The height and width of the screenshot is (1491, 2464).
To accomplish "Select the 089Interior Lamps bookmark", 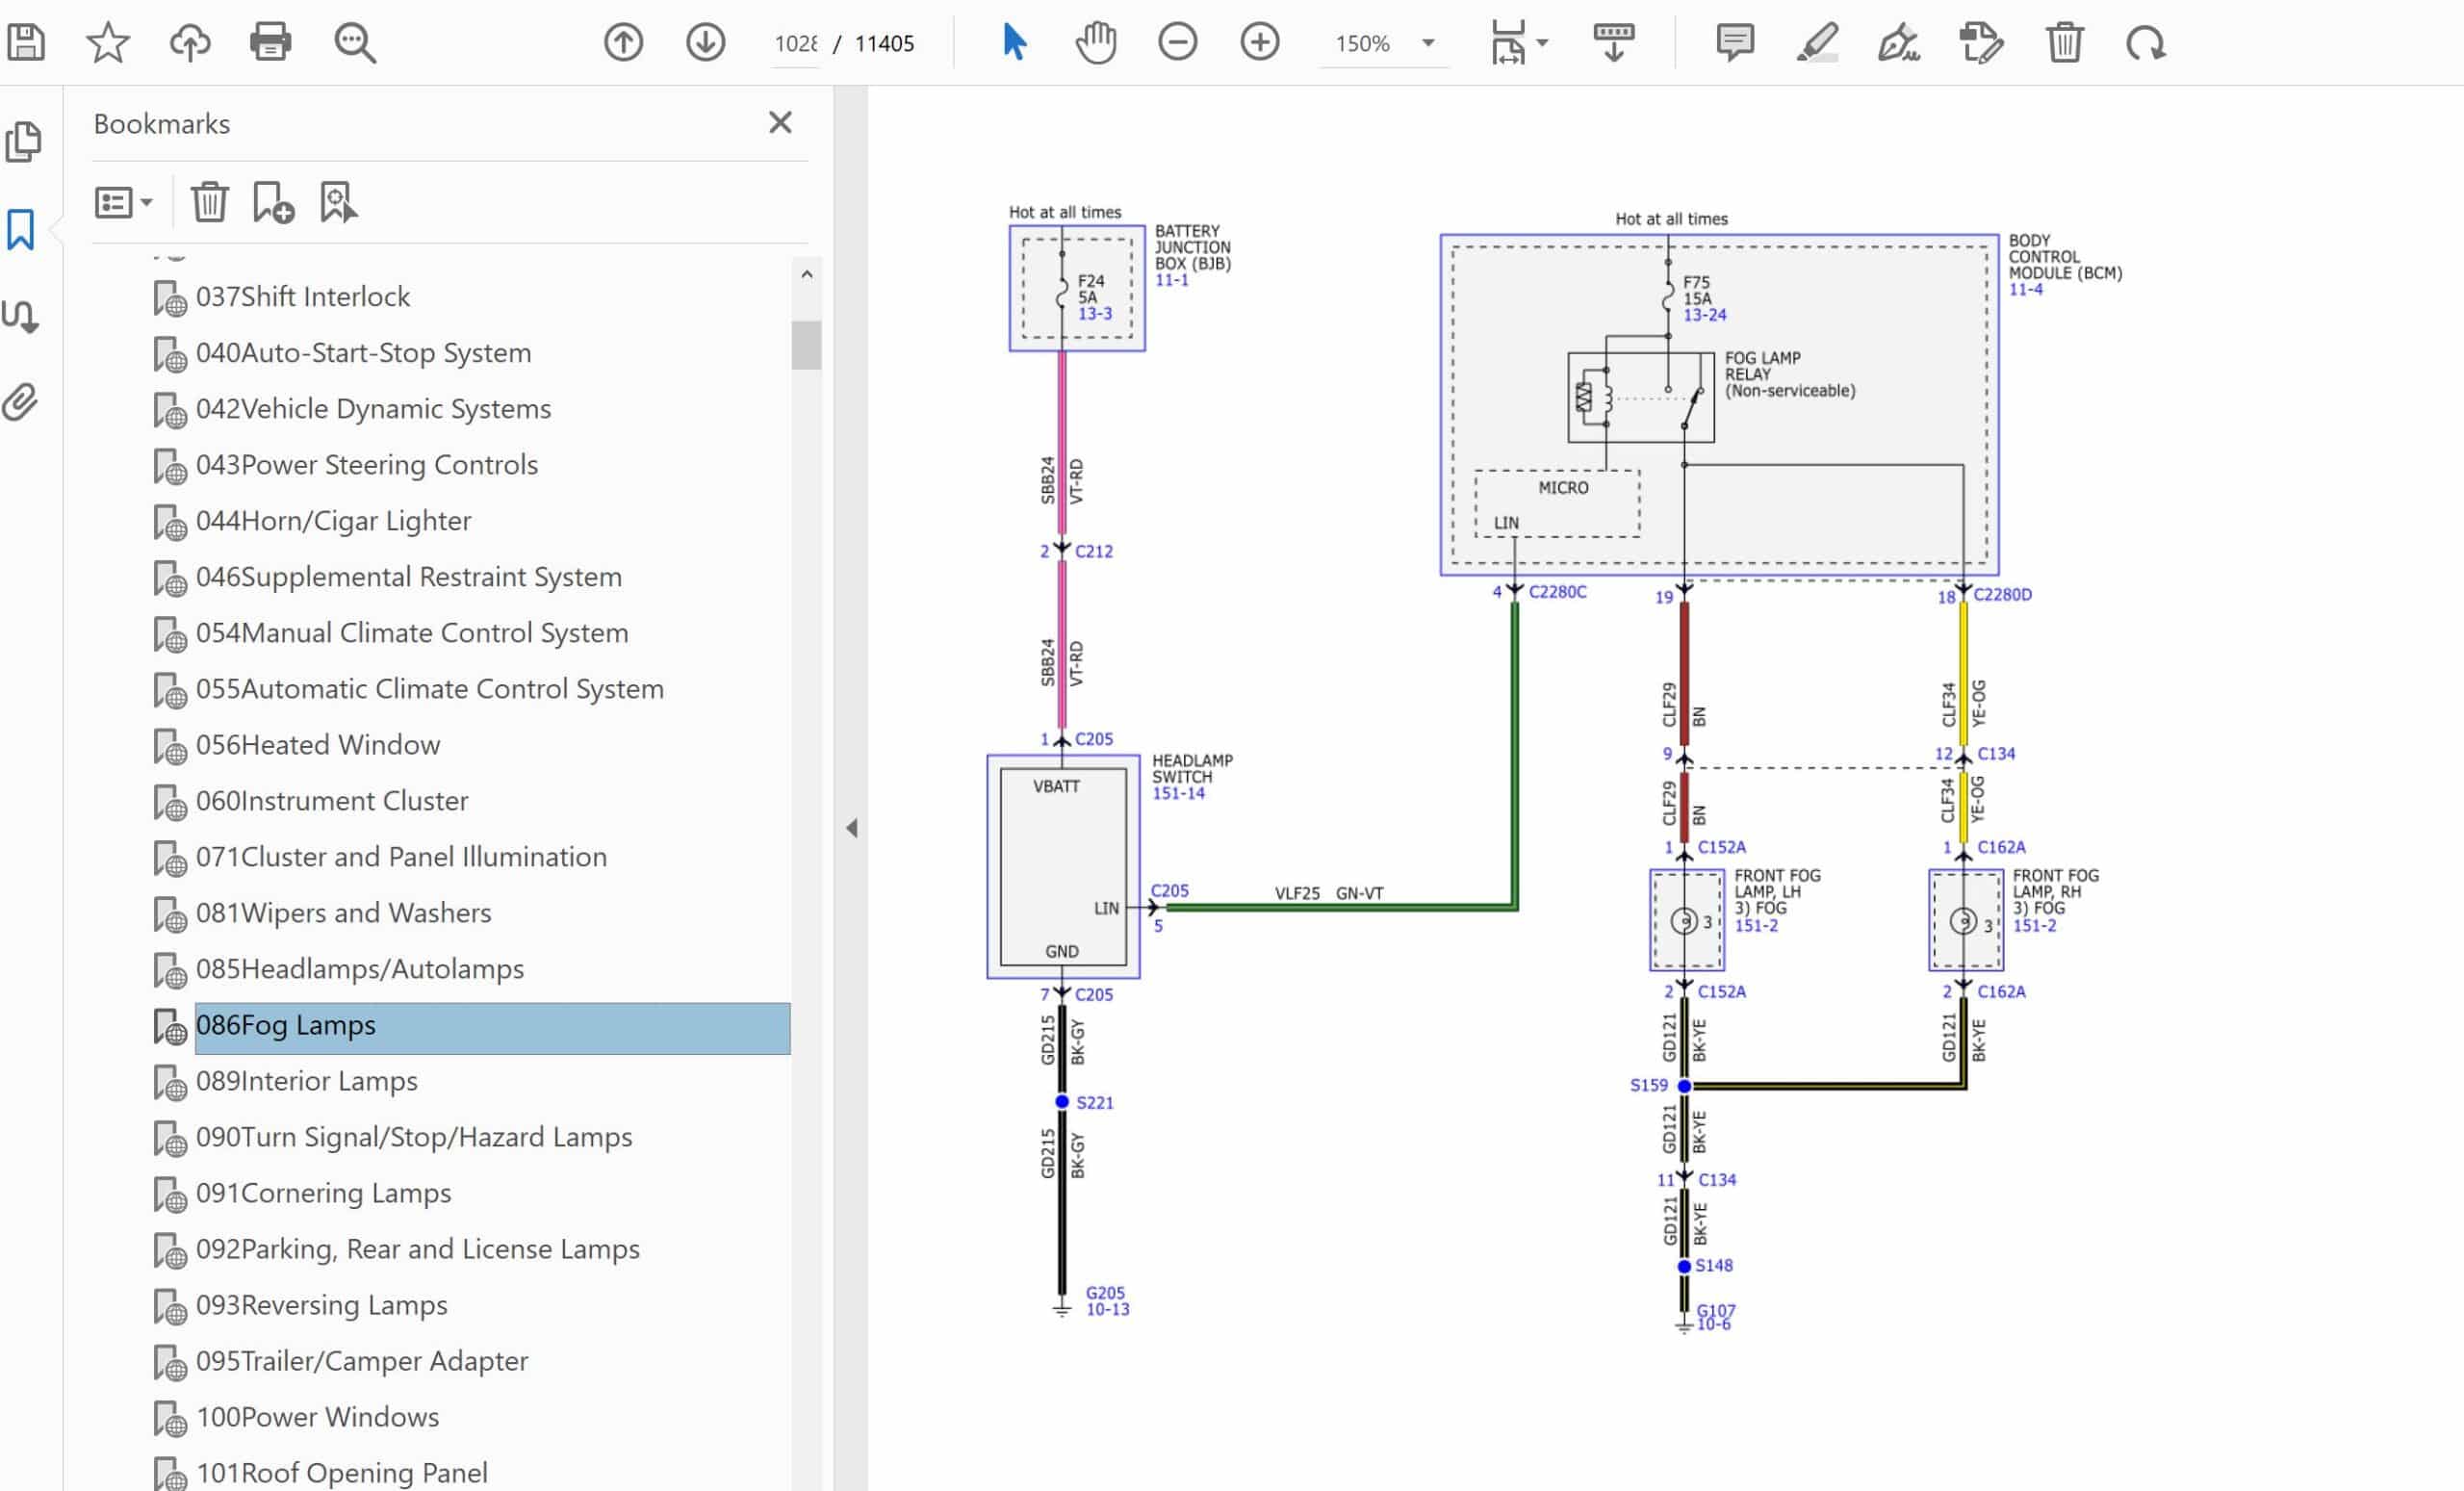I will tap(306, 1081).
